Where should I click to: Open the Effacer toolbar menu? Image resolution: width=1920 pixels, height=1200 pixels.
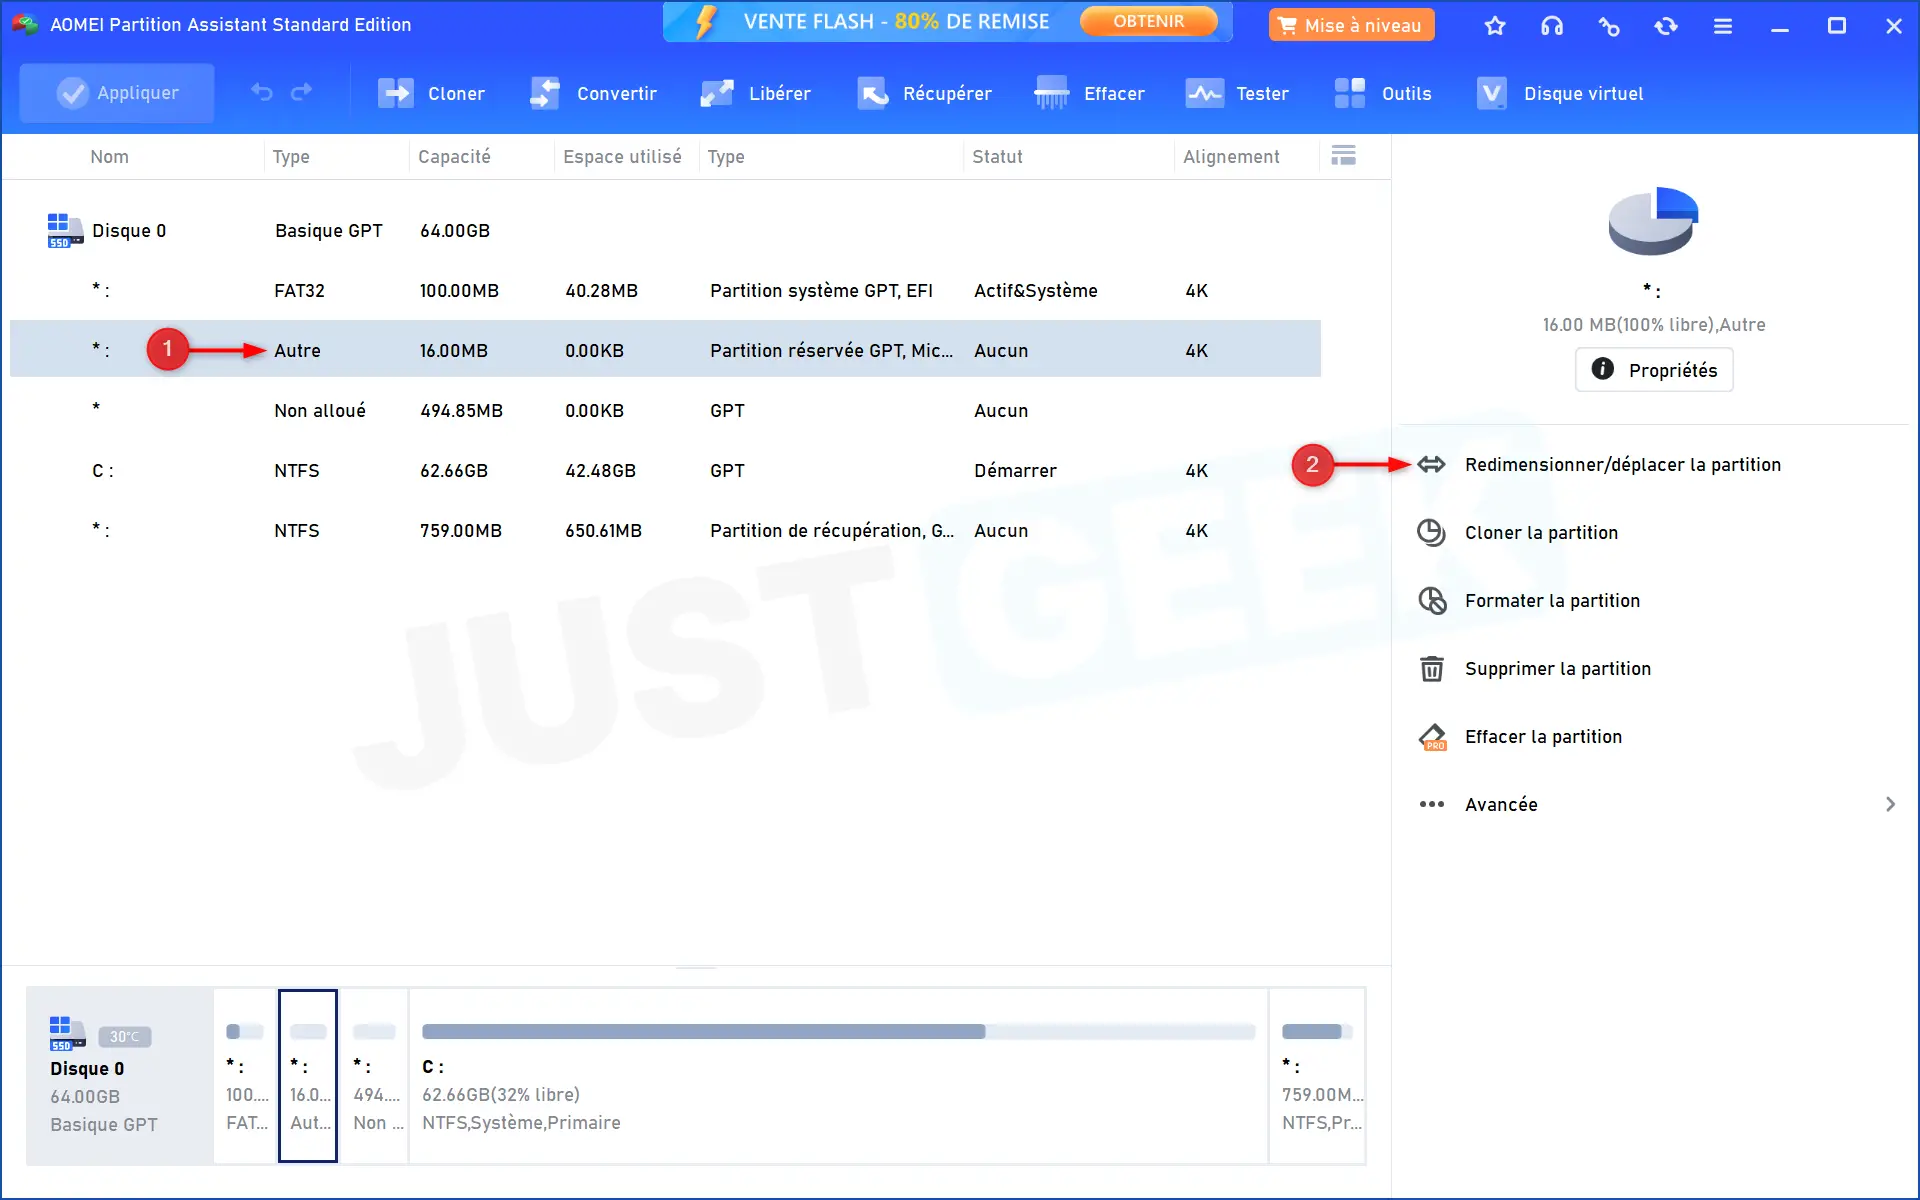pos(1090,93)
